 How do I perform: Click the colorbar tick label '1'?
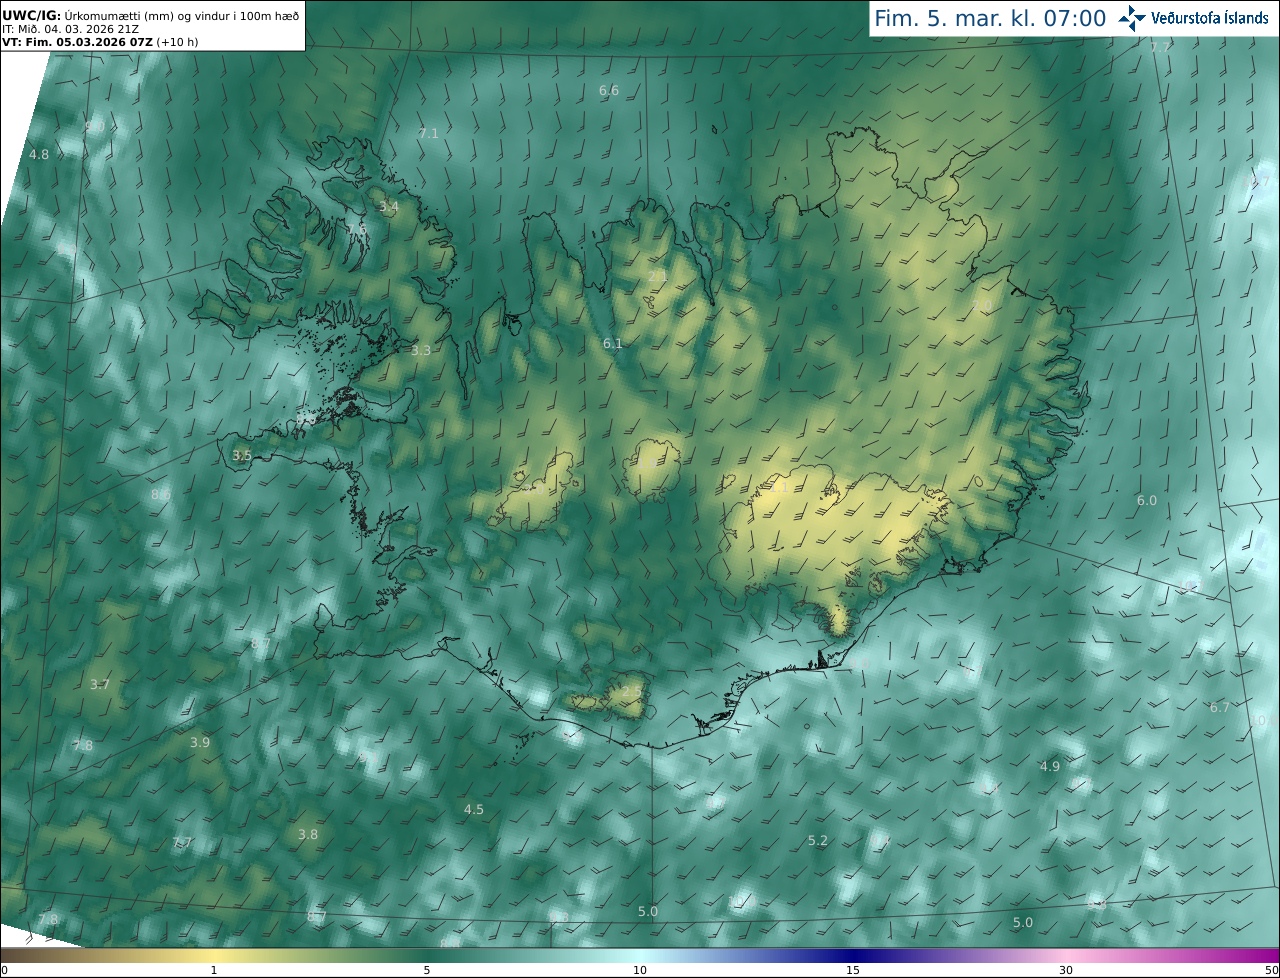click(x=214, y=971)
